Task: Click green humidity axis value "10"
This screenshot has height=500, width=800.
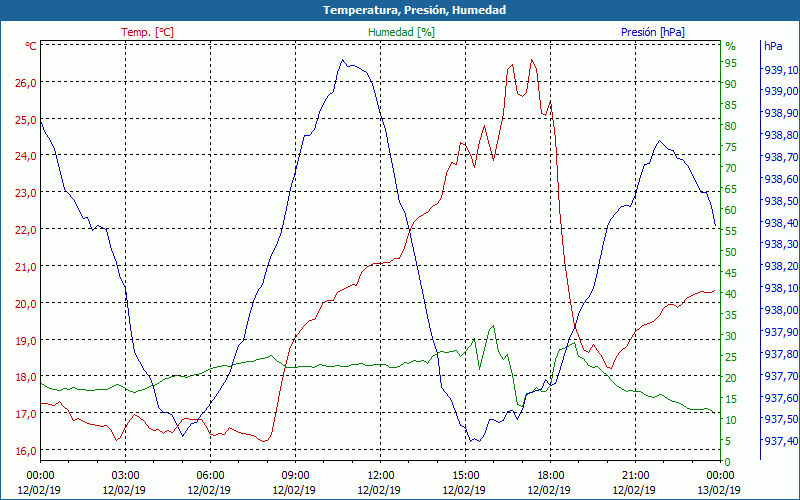Action: click(731, 420)
